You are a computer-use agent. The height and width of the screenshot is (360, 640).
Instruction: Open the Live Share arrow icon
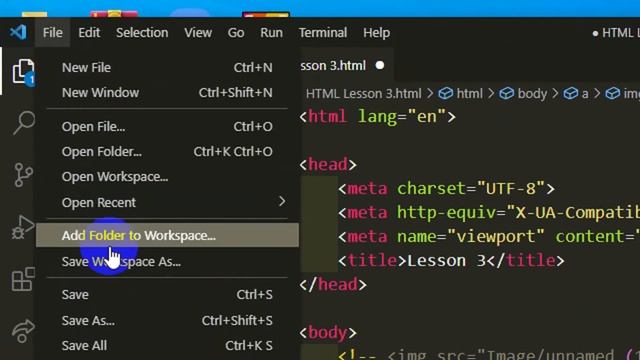click(x=23, y=331)
